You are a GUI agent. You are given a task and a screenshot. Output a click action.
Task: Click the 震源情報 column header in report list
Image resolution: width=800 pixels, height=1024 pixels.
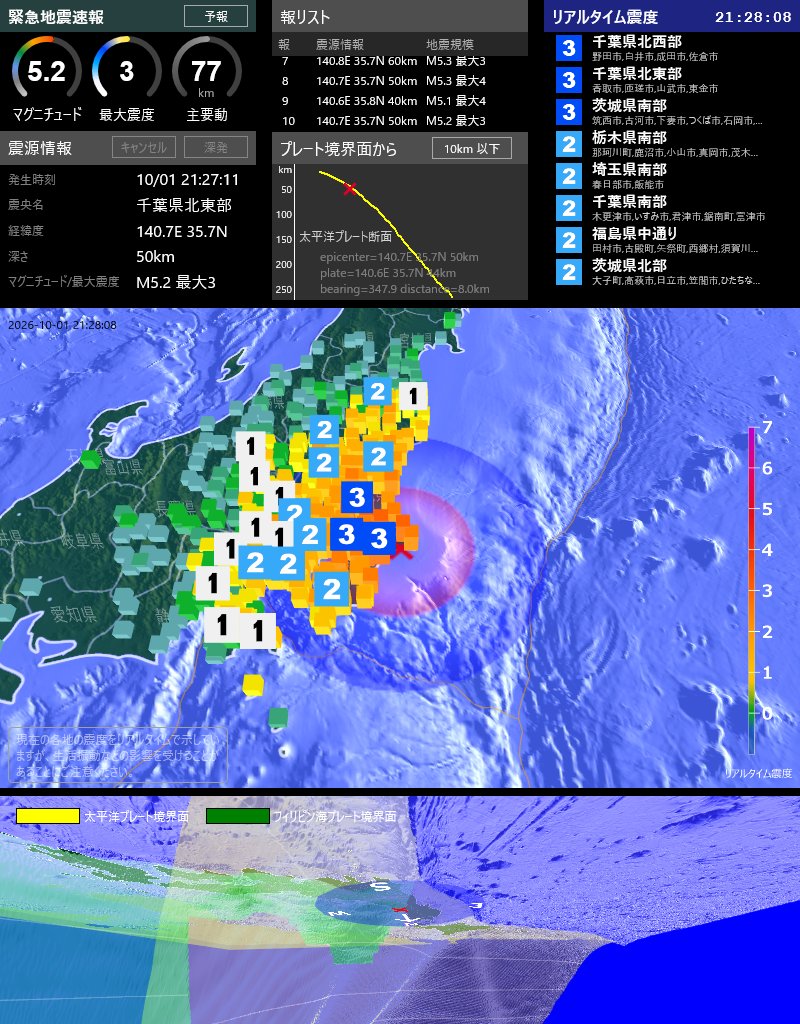click(340, 44)
